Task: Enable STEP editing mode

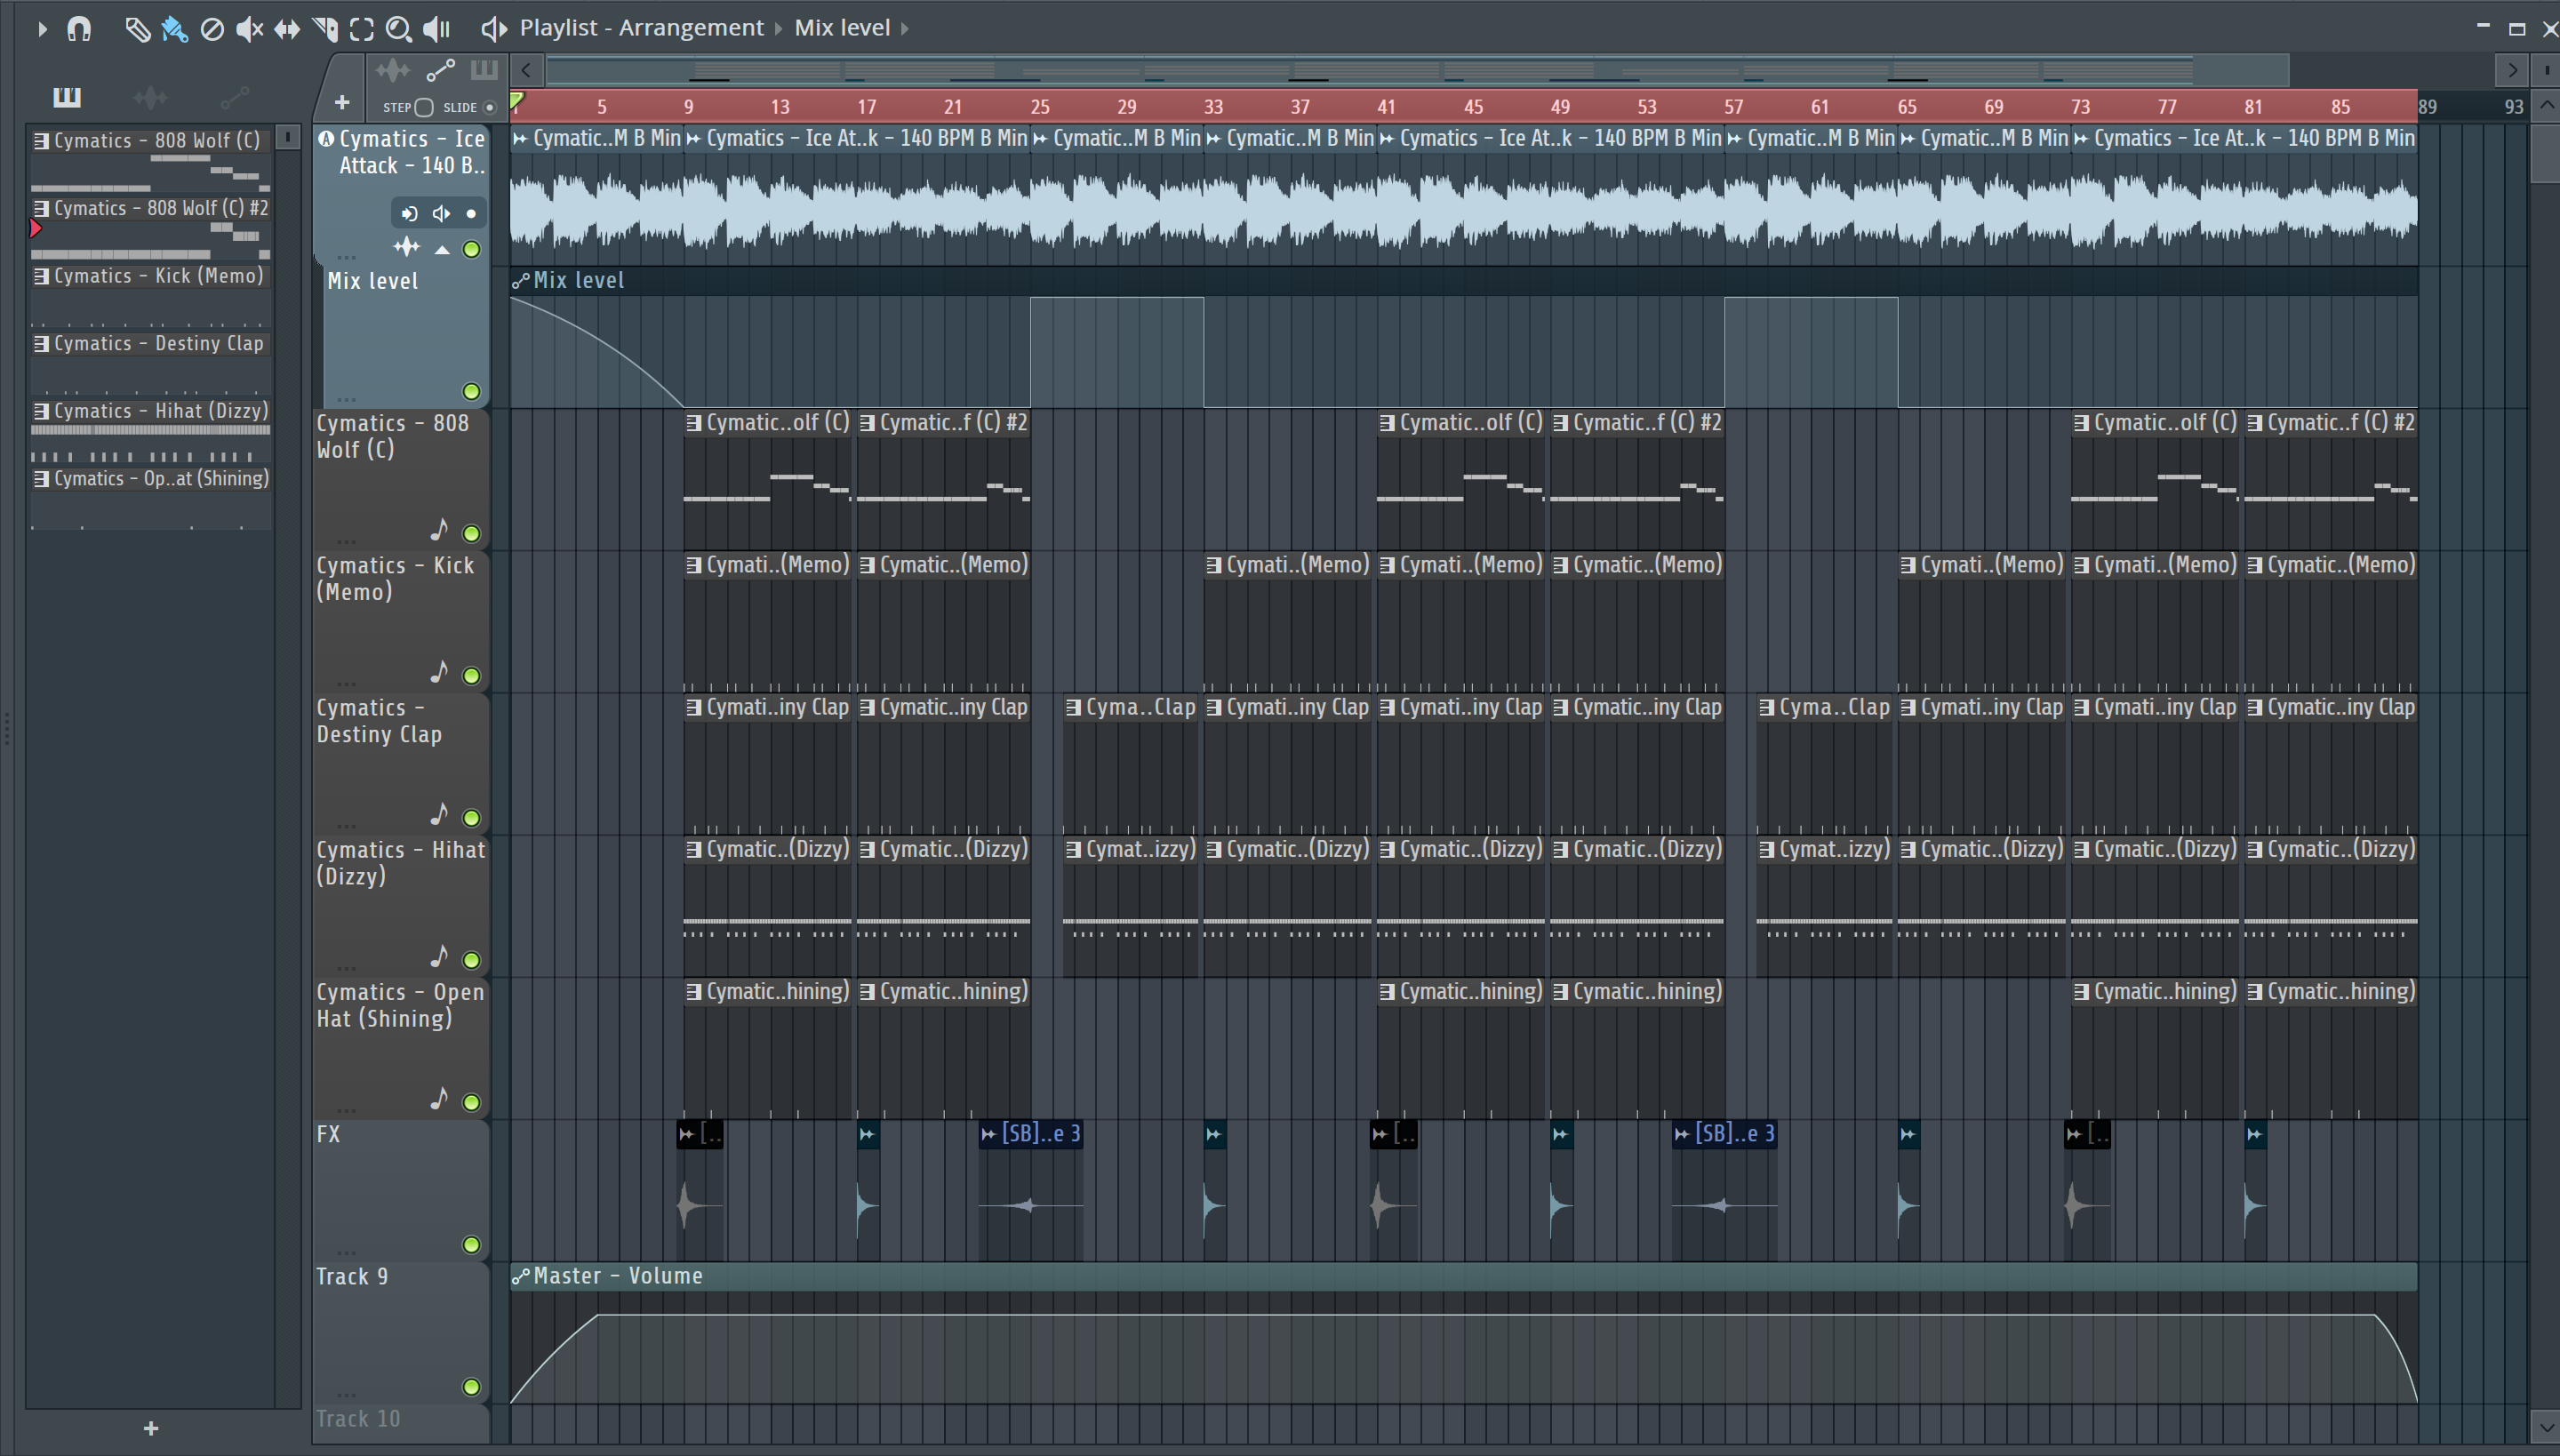Action: (424, 107)
